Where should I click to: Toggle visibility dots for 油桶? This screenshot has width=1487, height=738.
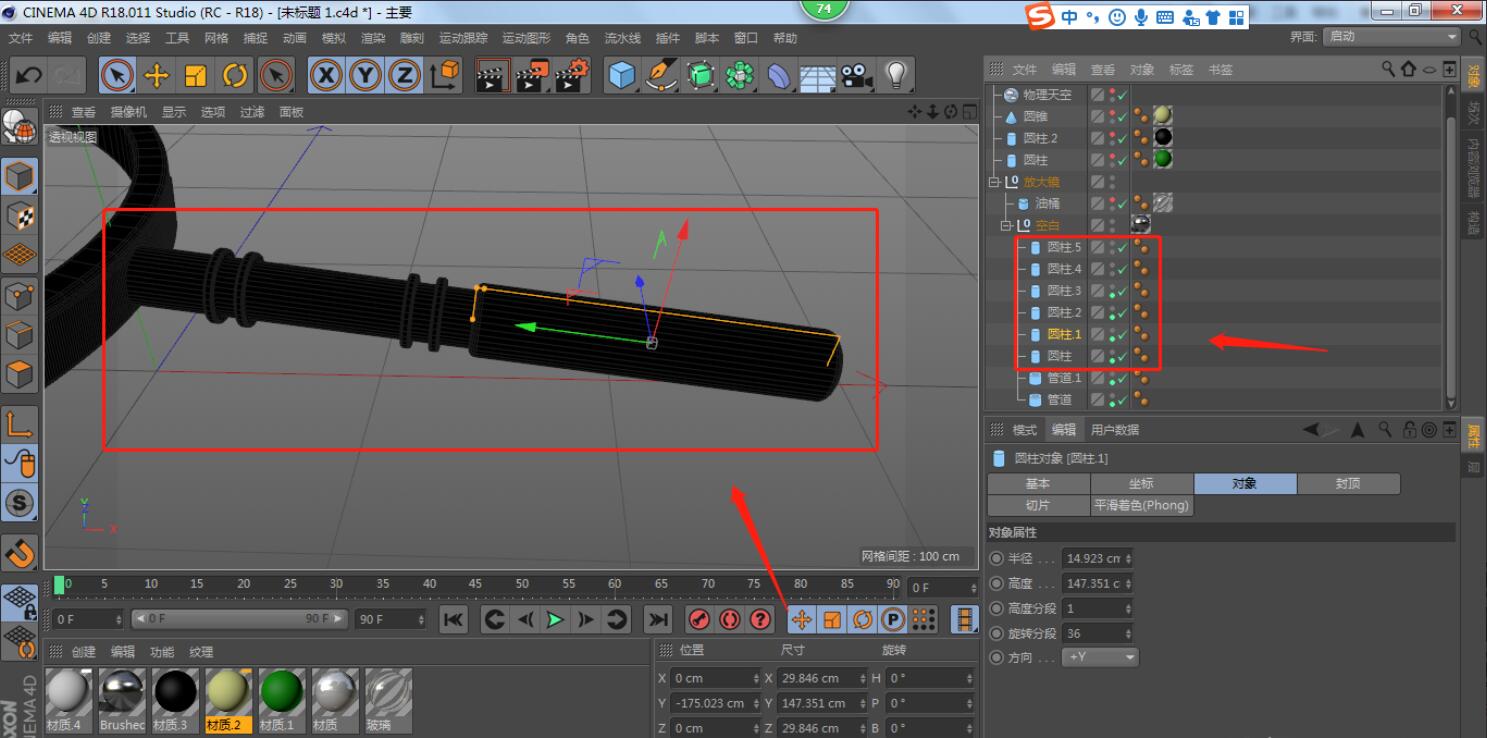tap(1113, 204)
